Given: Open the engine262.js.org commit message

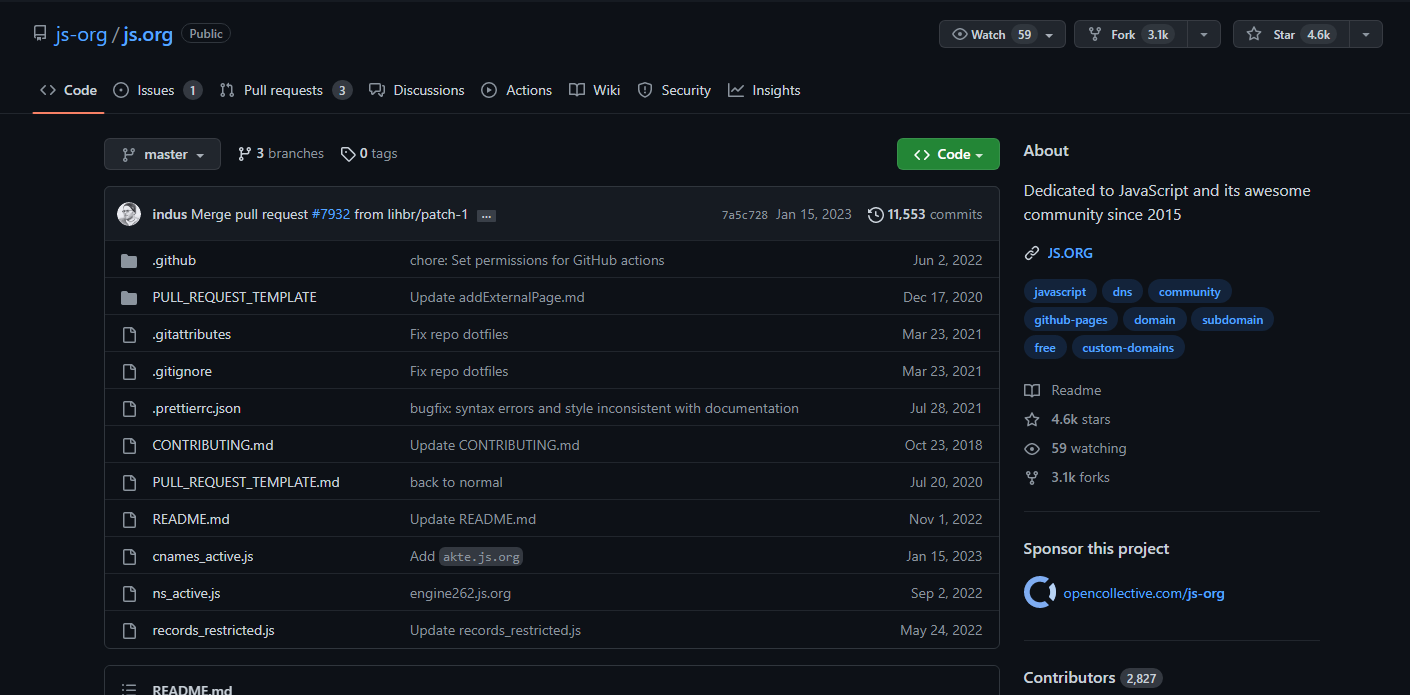Looking at the screenshot, I should (x=460, y=593).
